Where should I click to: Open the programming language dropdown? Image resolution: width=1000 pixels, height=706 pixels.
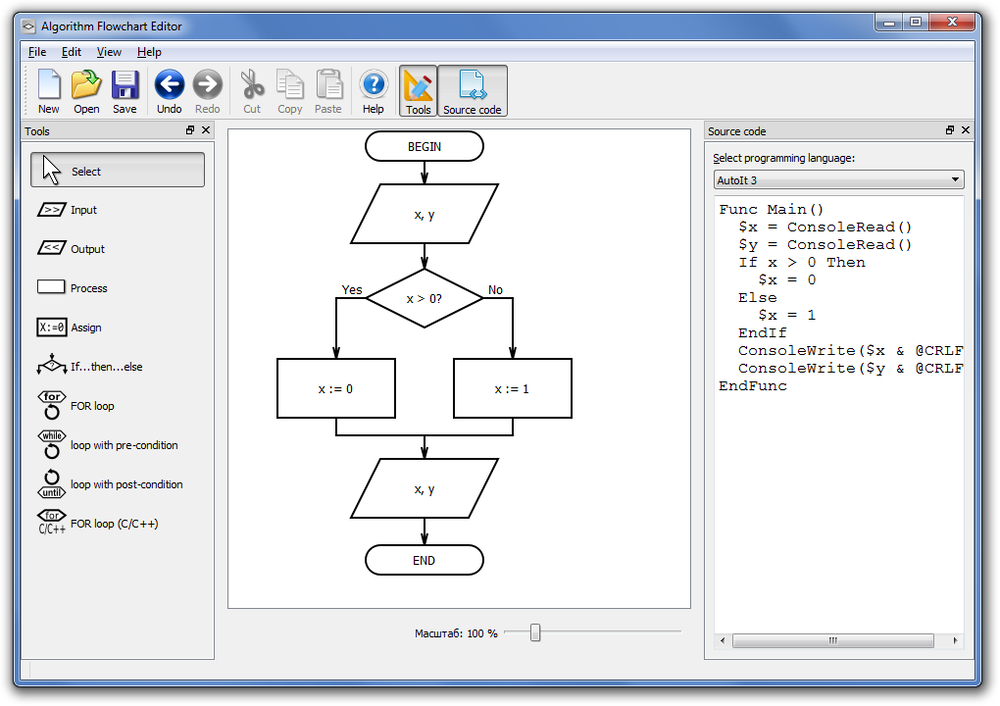(838, 180)
